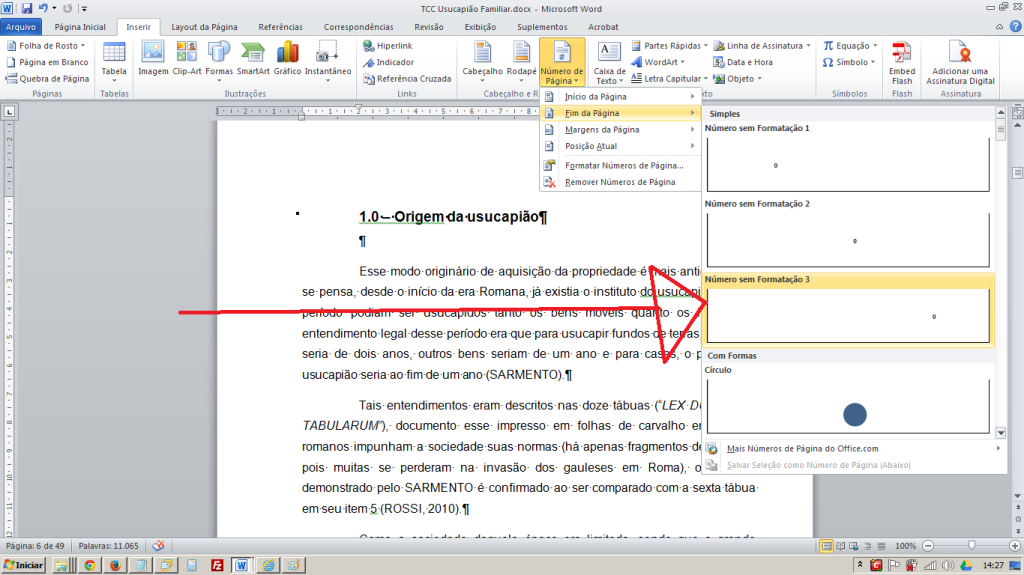Click Número de Página button
Image resolution: width=1024 pixels, height=575 pixels.
[562, 62]
